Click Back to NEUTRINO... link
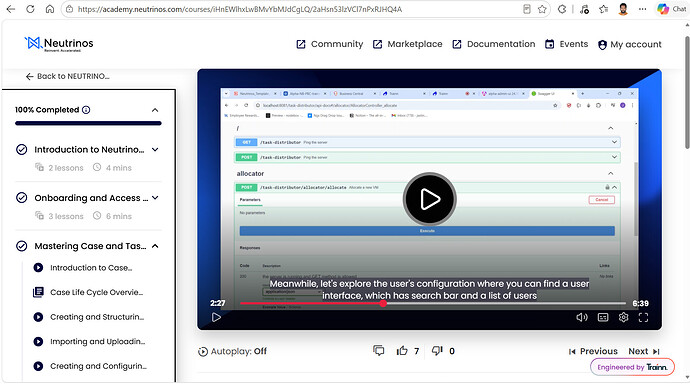The height and width of the screenshot is (384, 690). click(x=67, y=76)
